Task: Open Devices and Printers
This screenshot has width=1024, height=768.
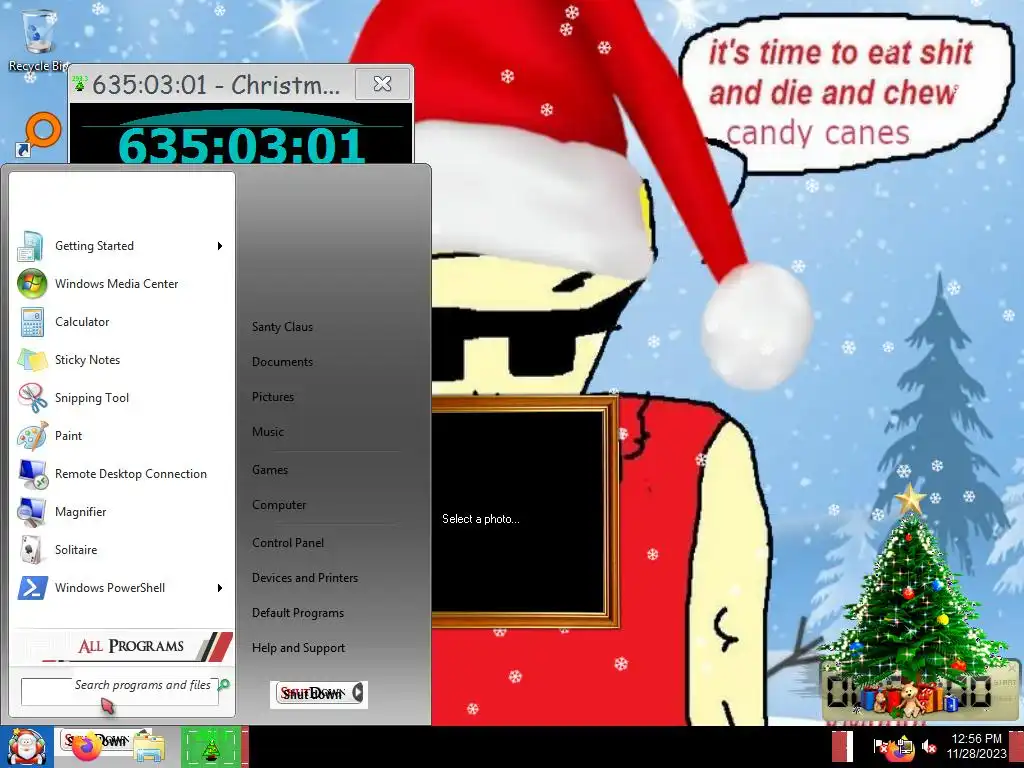Action: [305, 578]
